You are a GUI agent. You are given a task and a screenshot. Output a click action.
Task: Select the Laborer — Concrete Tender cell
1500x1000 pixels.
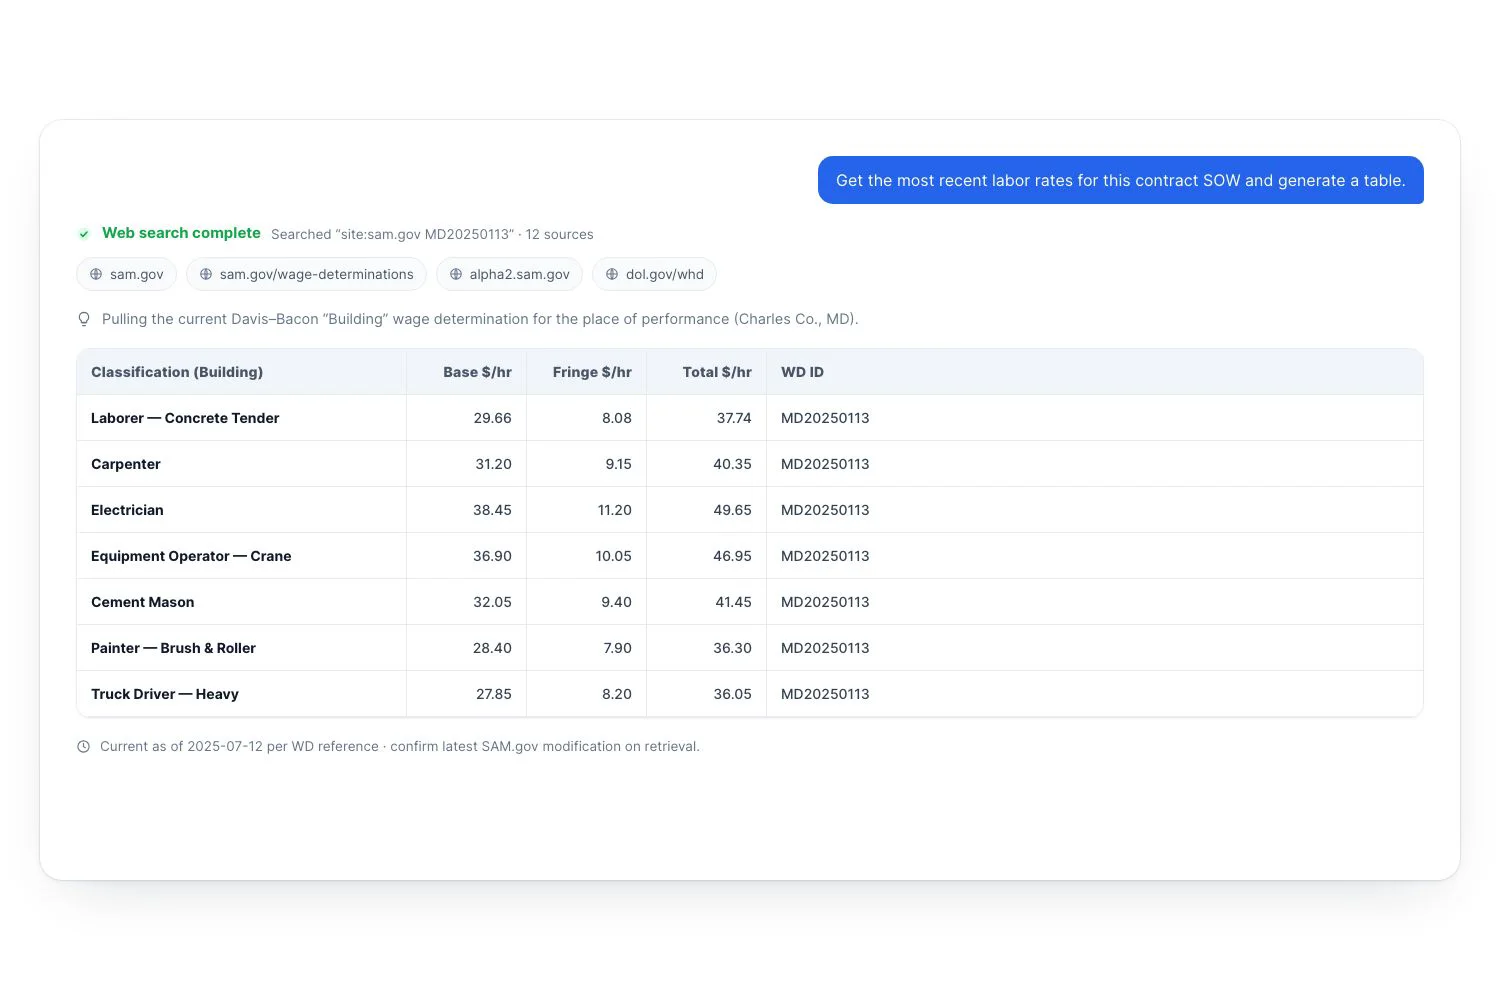click(241, 418)
